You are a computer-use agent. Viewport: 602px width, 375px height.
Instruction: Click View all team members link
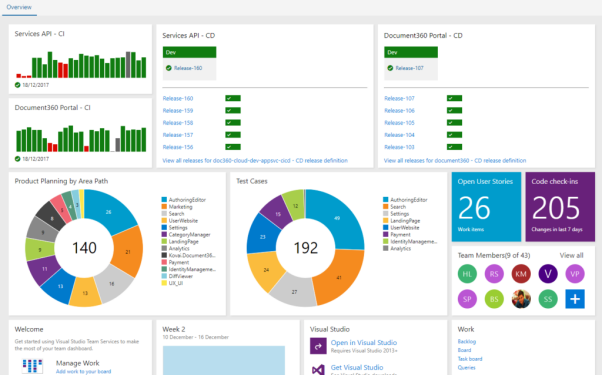click(x=571, y=255)
